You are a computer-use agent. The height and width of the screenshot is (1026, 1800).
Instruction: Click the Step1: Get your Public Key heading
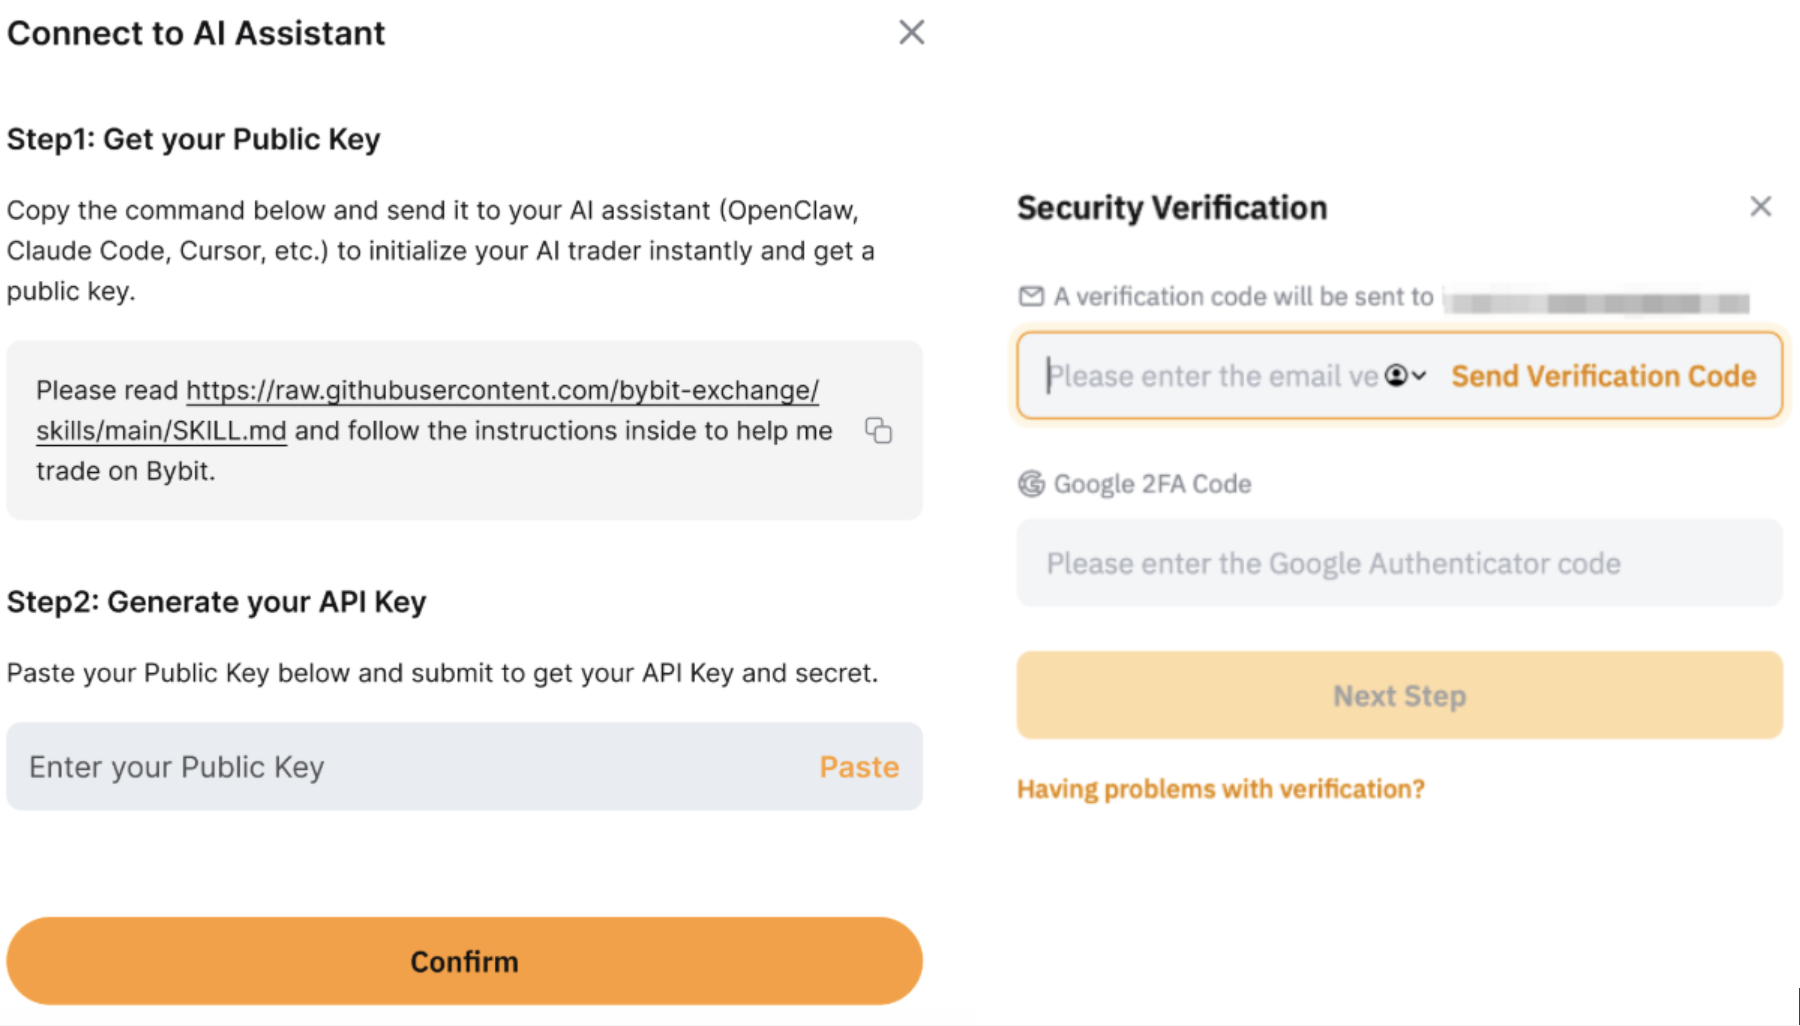point(194,139)
